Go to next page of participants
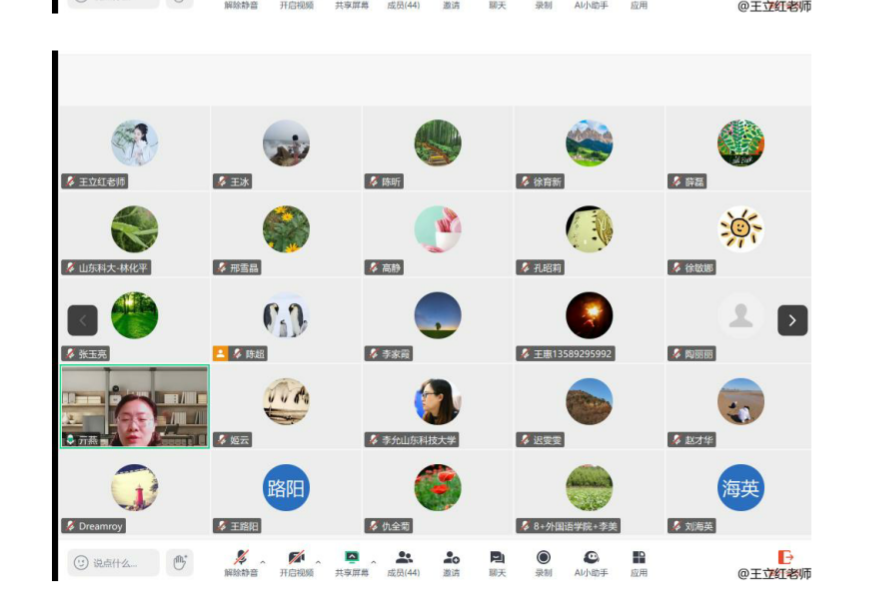 pos(792,320)
